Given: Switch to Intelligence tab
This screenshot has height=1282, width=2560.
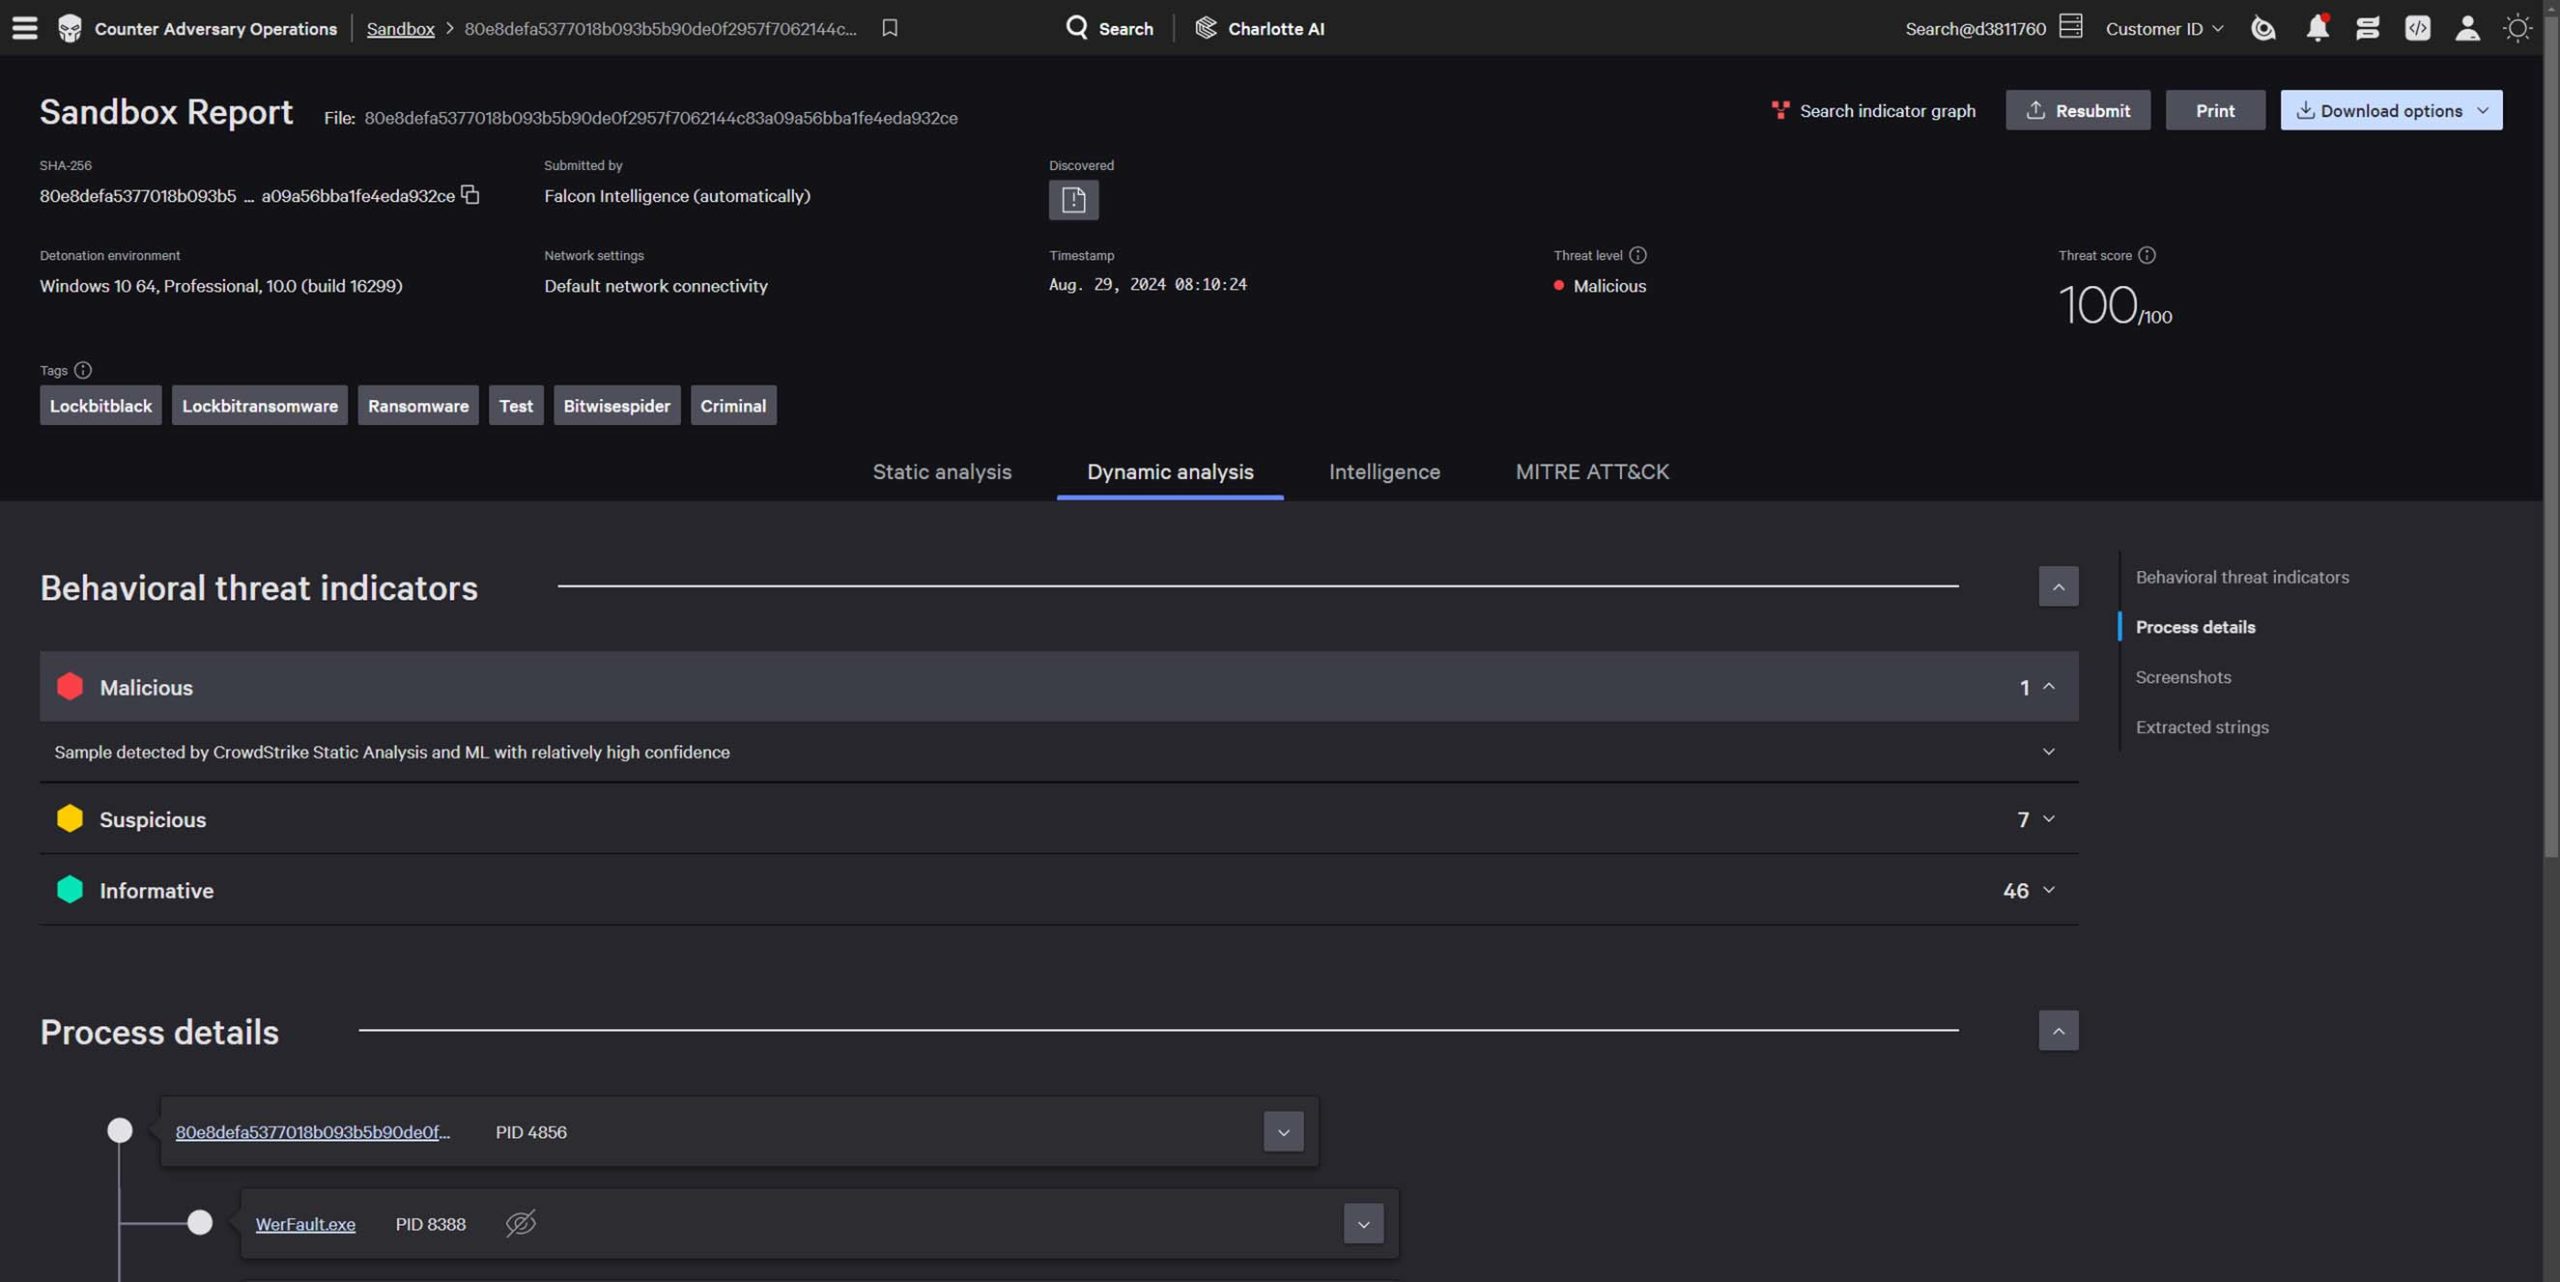Looking at the screenshot, I should 1384,471.
